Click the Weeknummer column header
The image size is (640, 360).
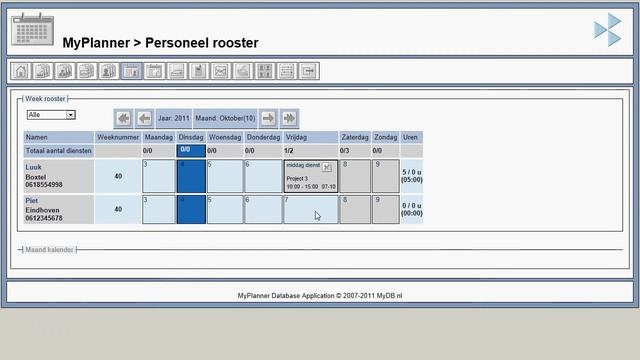[118, 137]
